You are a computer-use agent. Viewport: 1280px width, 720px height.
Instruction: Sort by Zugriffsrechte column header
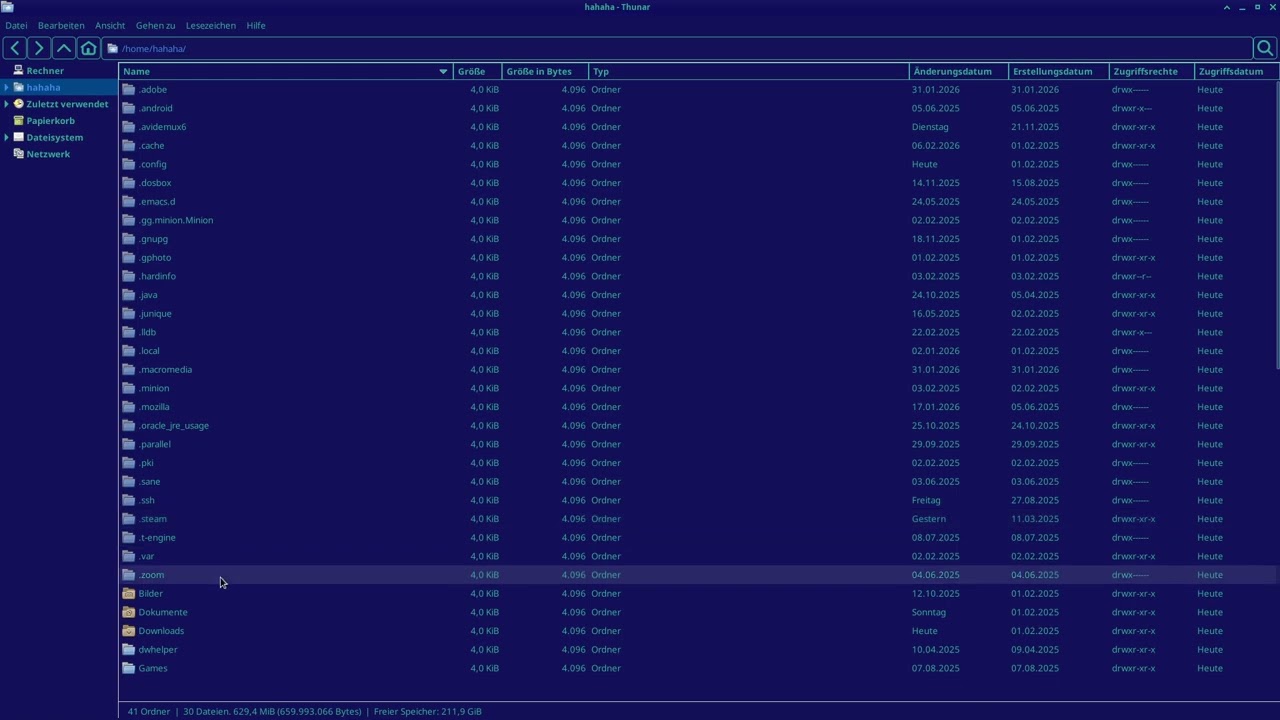click(1152, 71)
